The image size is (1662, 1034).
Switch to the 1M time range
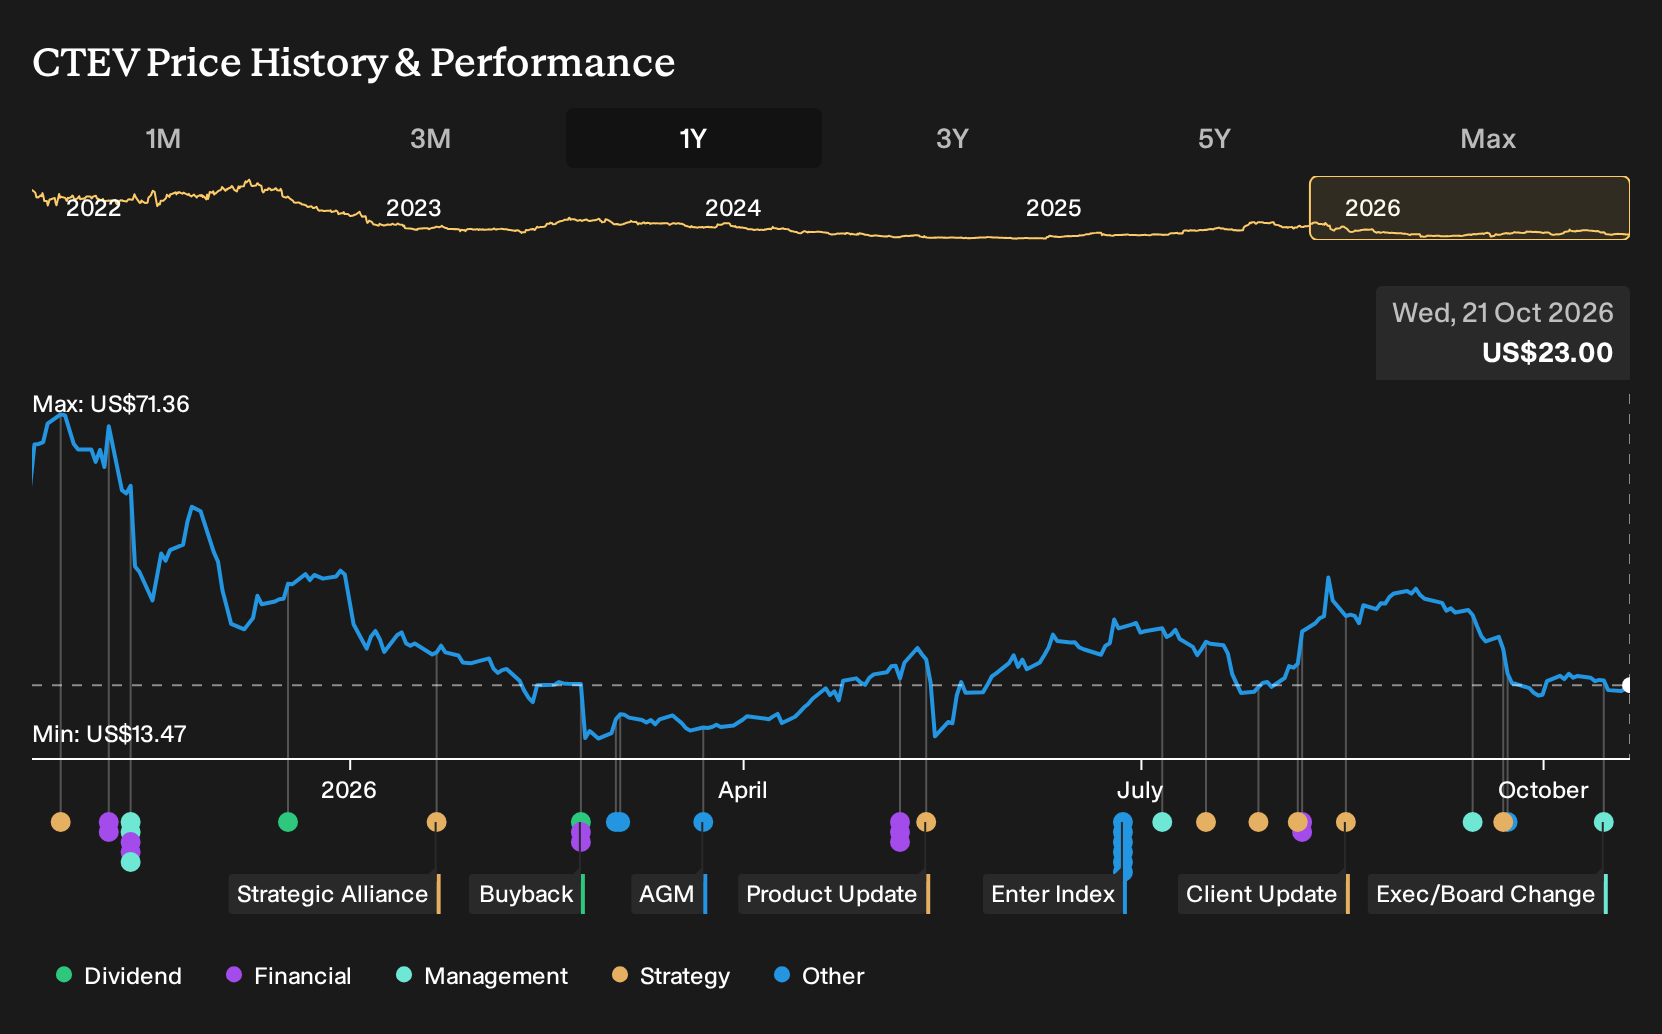[163, 138]
